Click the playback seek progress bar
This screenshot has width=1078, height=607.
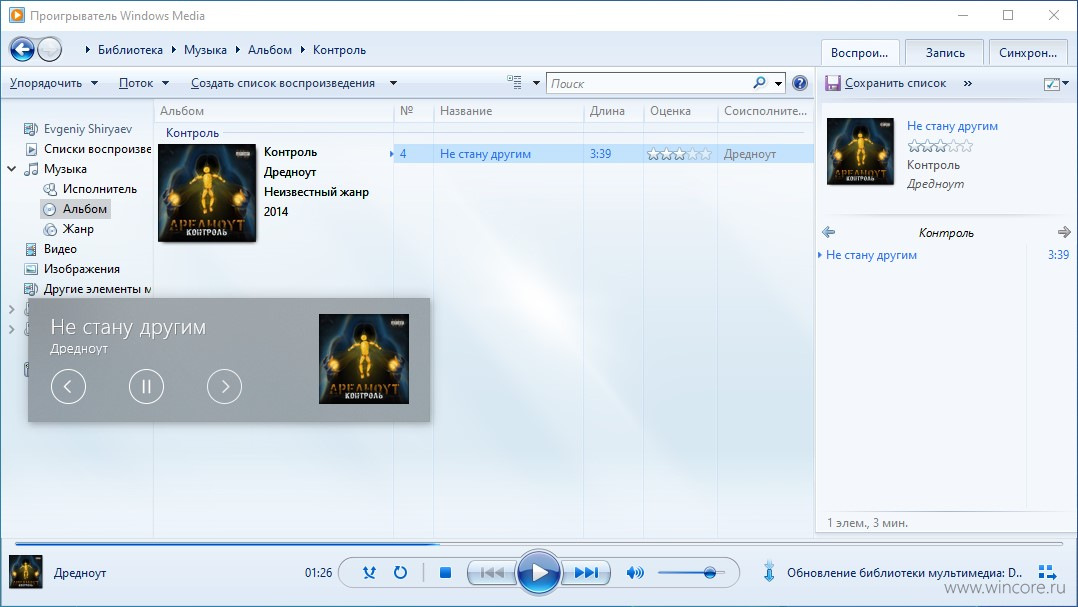(x=538, y=544)
